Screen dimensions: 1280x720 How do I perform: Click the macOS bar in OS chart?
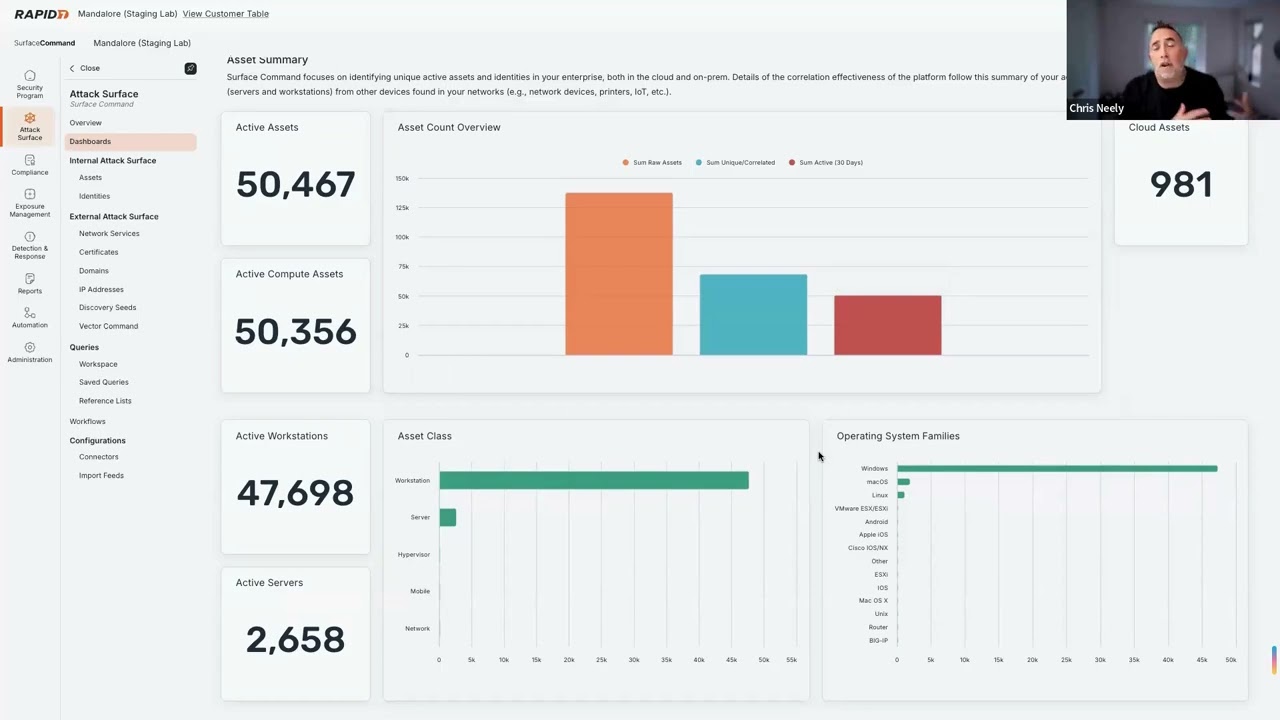[x=903, y=482]
